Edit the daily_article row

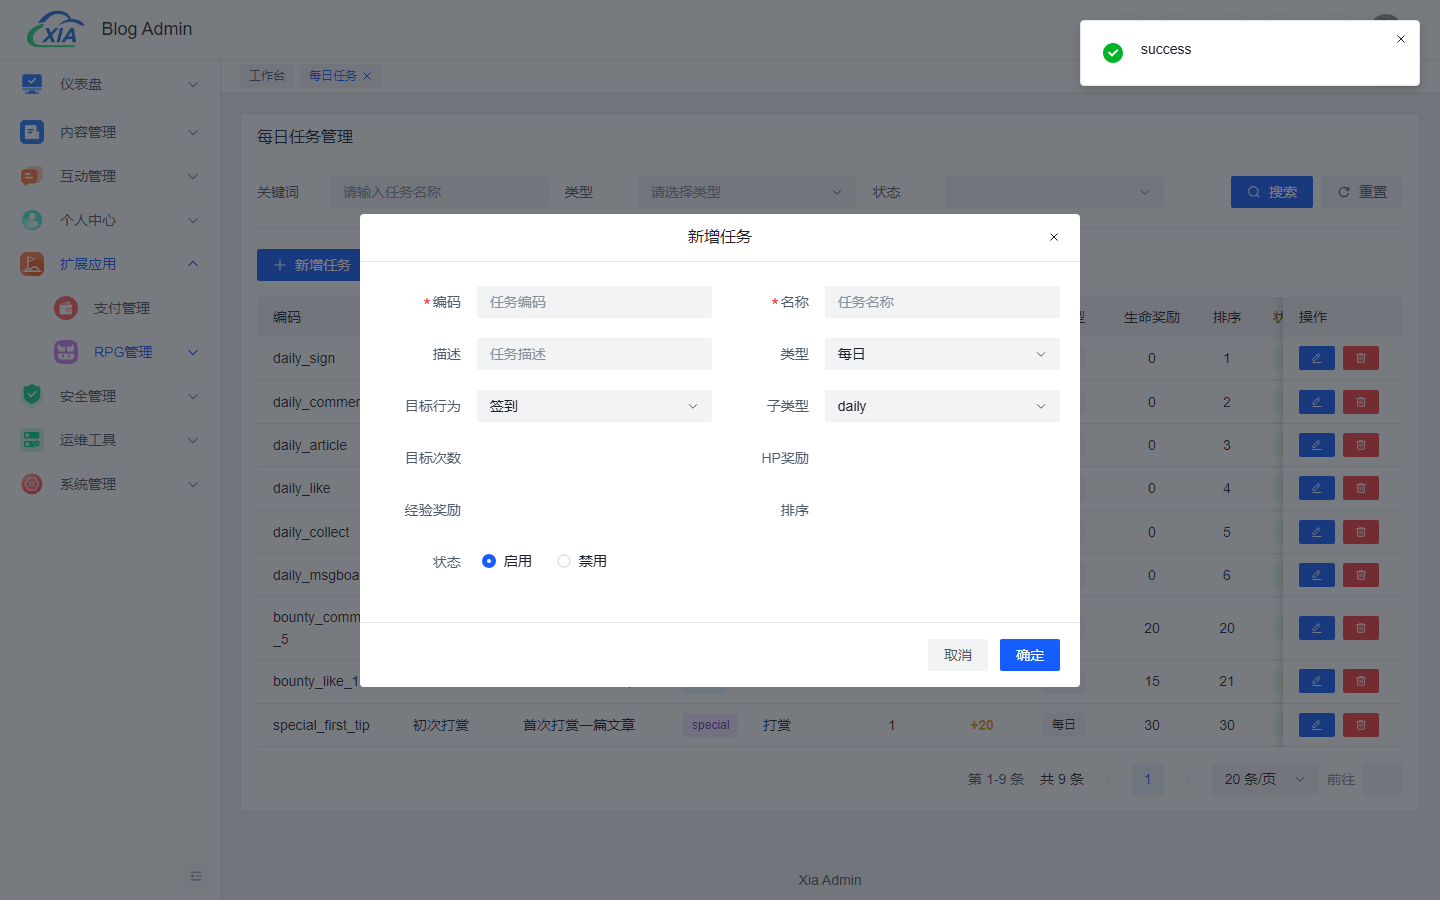point(1316,445)
